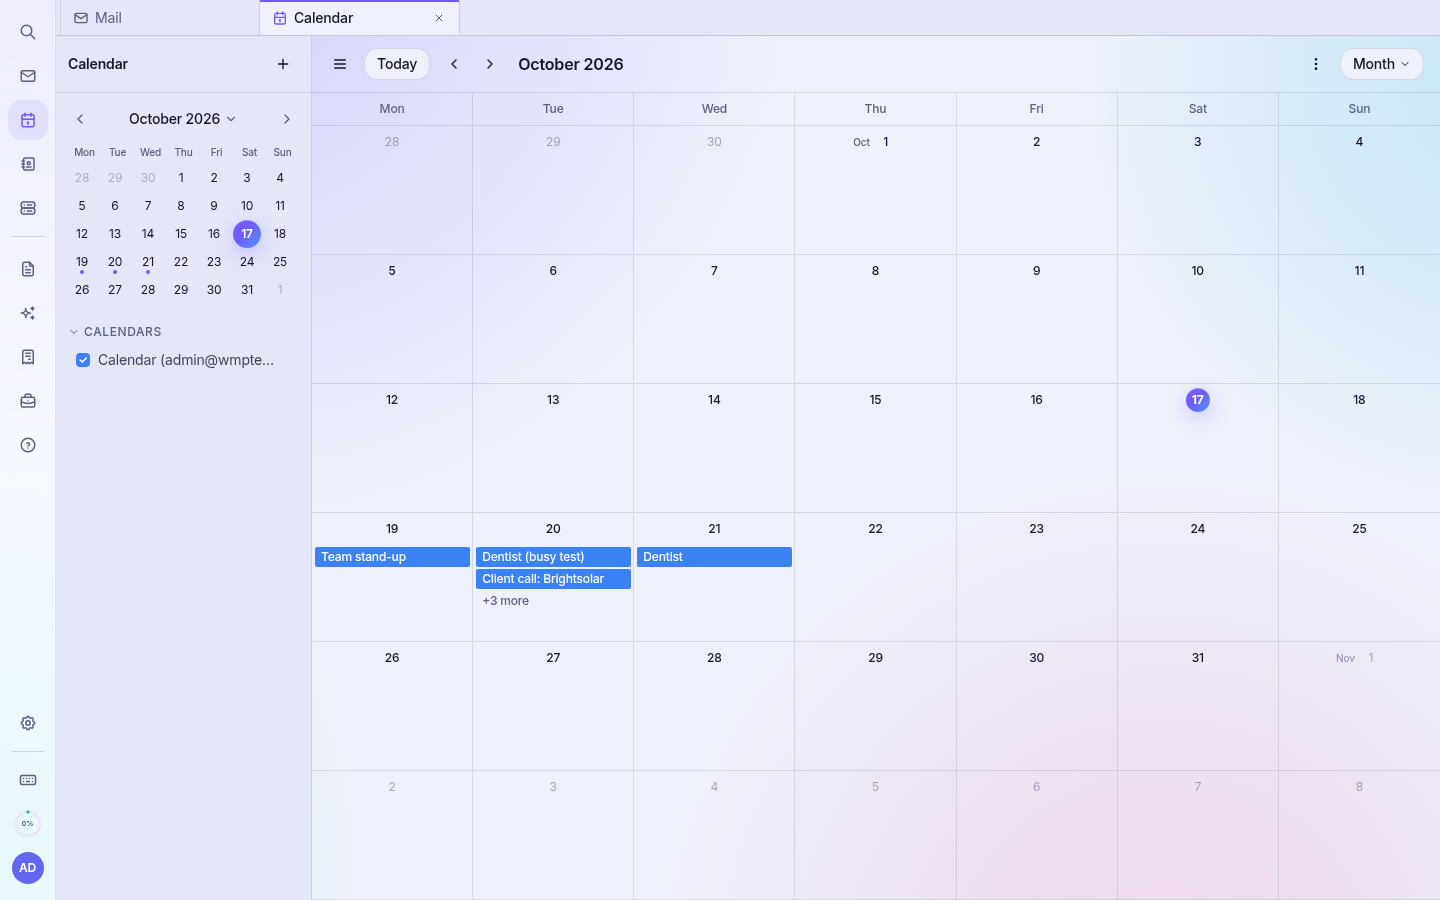Click the day 30 cell in main grid

pyautogui.click(x=1037, y=706)
